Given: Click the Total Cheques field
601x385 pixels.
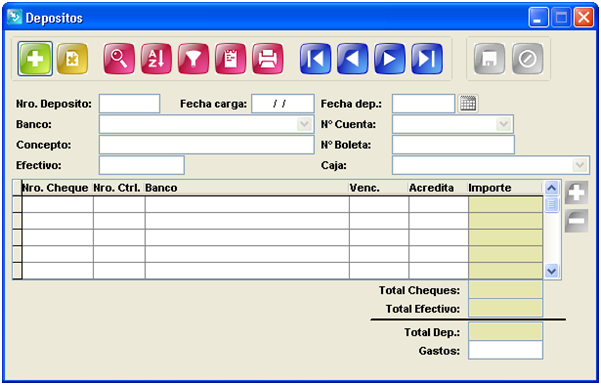Looking at the screenshot, I should pyautogui.click(x=506, y=290).
